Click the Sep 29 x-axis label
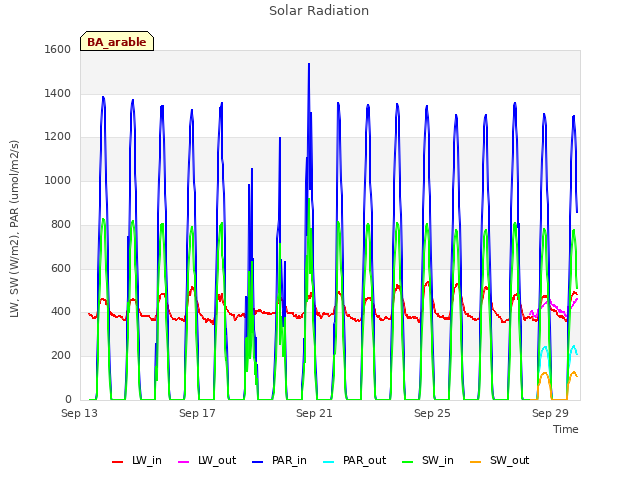Image resolution: width=640 pixels, height=480 pixels. (550, 413)
